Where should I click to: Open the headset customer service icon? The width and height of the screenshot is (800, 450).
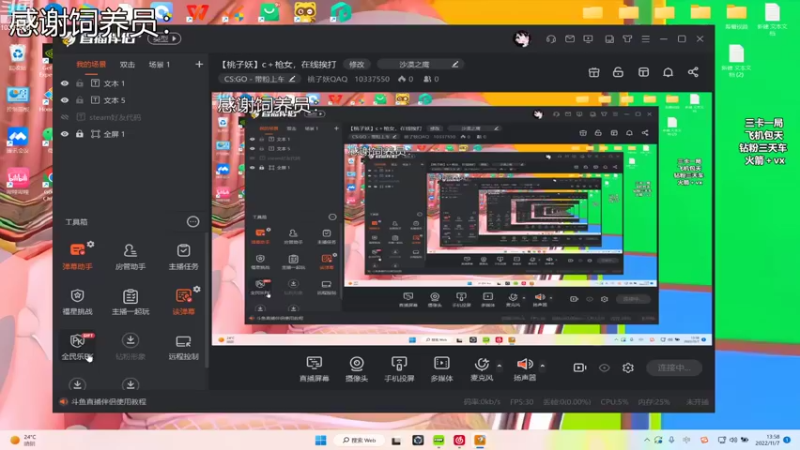coord(551,39)
